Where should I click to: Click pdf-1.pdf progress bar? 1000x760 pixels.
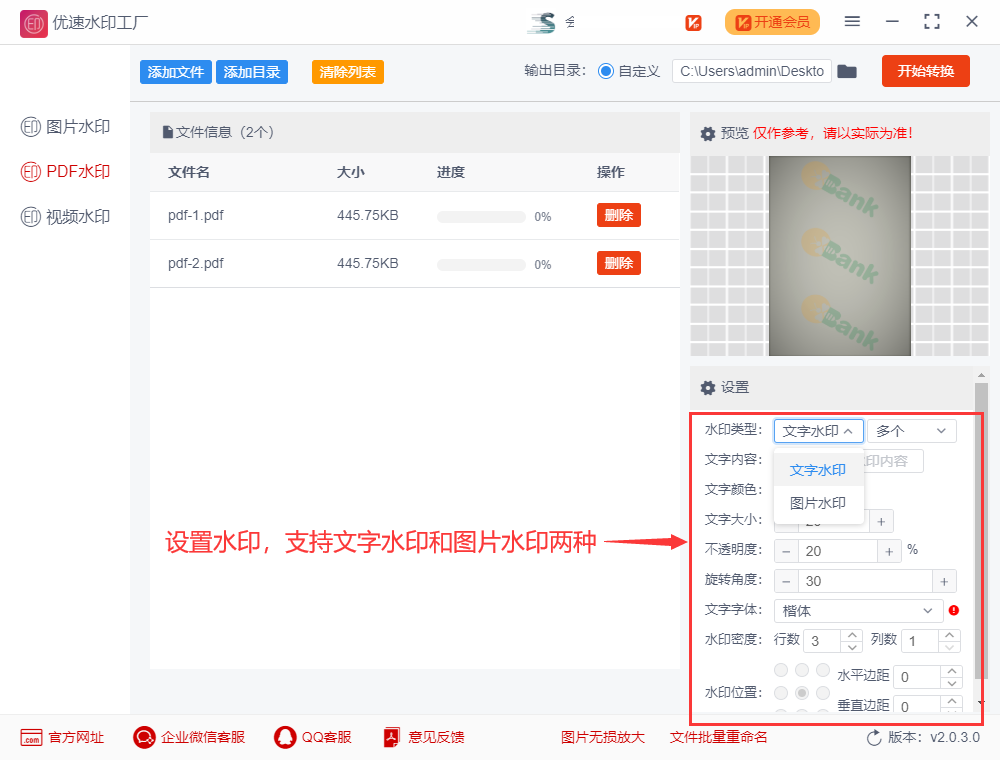[x=481, y=217]
